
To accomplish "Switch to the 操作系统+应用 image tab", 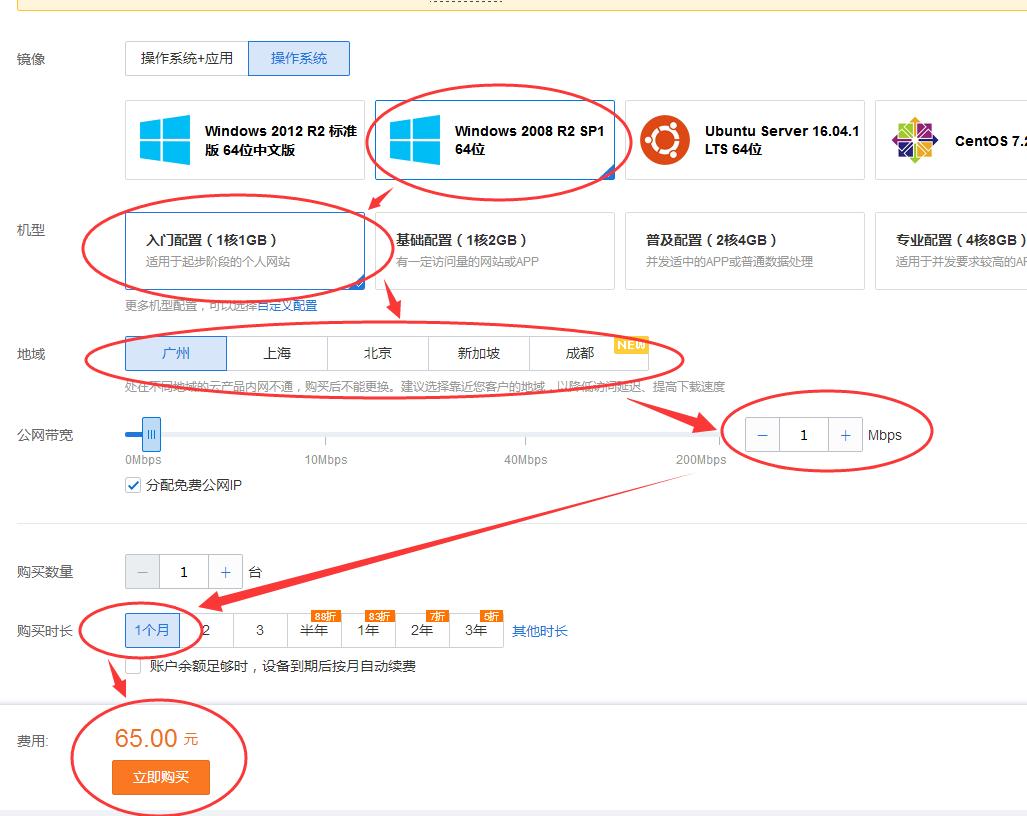I will click(x=187, y=58).
